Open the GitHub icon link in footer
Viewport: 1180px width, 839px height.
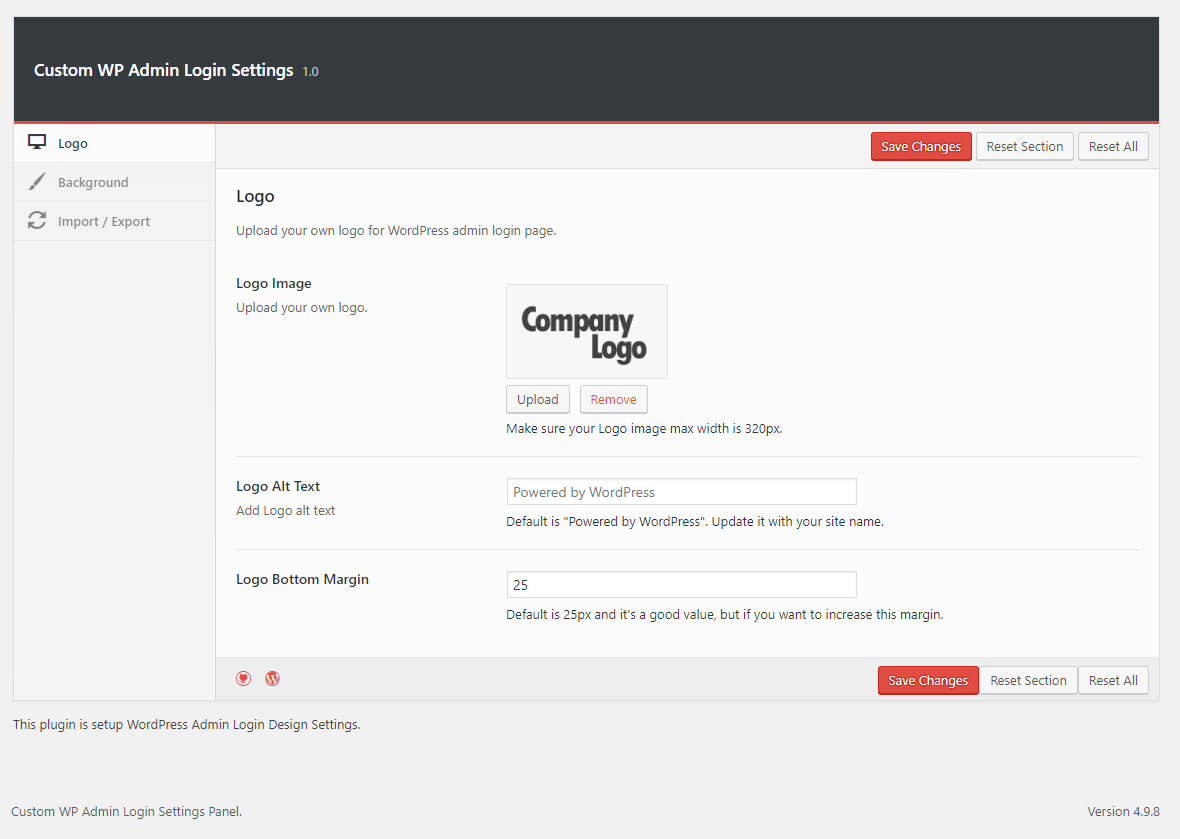pyautogui.click(x=244, y=678)
